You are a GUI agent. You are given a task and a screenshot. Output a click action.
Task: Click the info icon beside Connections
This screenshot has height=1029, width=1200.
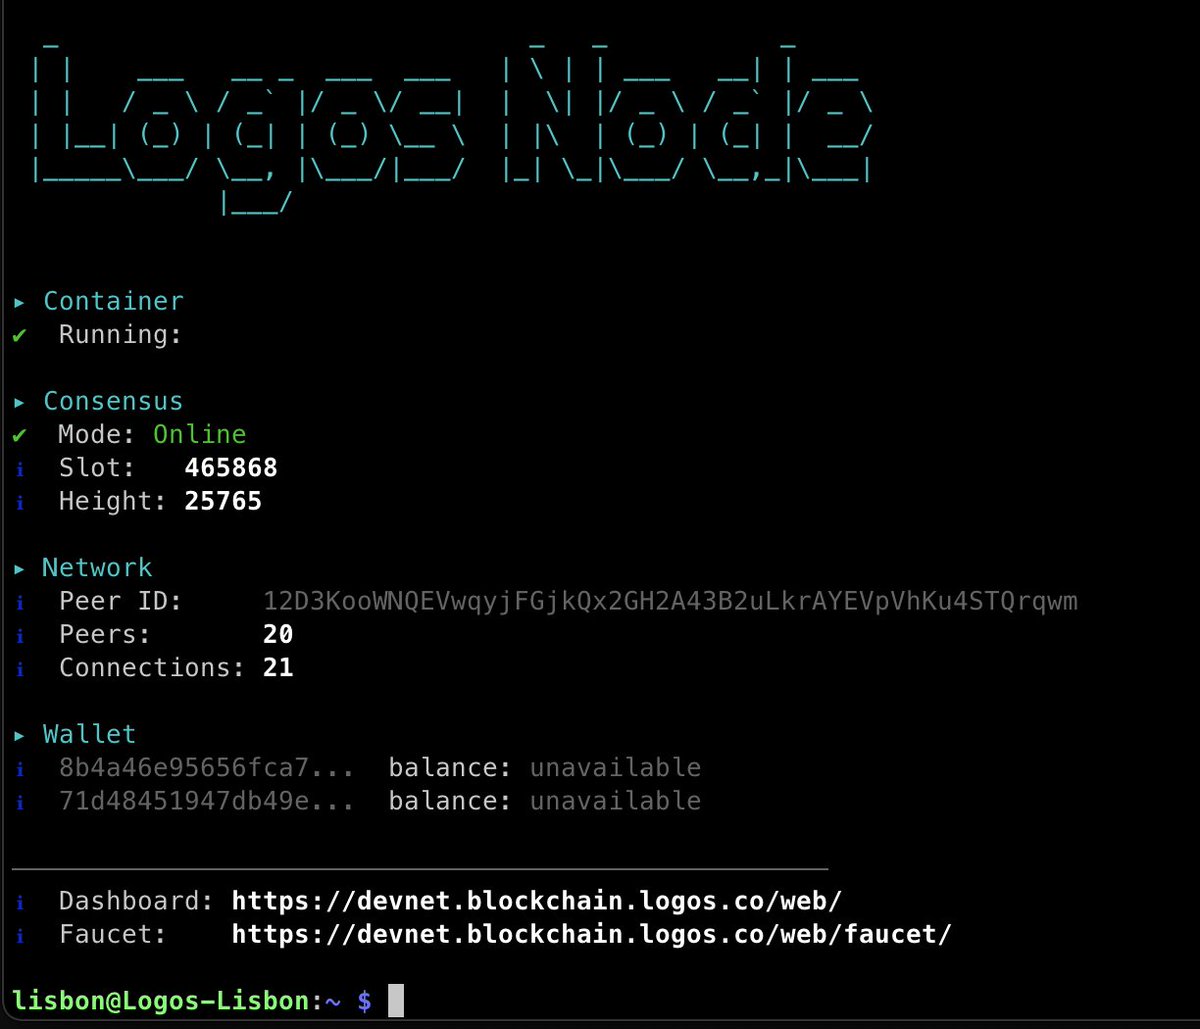click(x=20, y=668)
